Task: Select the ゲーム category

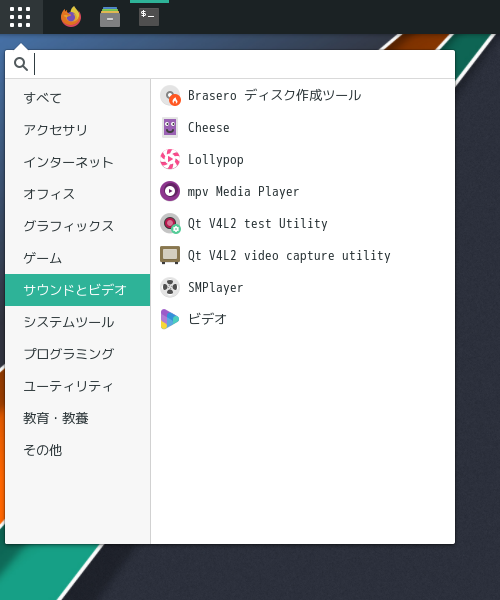Action: tap(78, 258)
